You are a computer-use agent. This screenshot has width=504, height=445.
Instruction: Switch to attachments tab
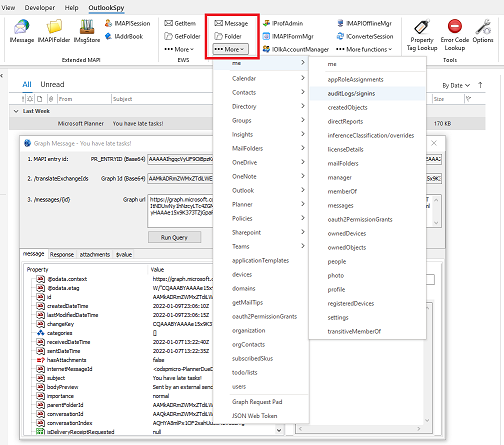click(x=95, y=254)
